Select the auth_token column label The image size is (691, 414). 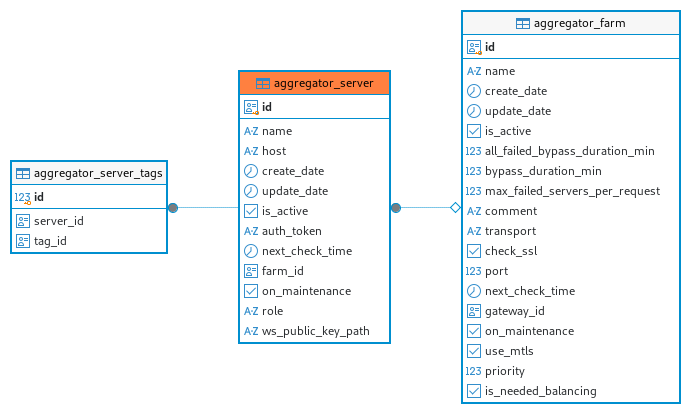pos(292,231)
